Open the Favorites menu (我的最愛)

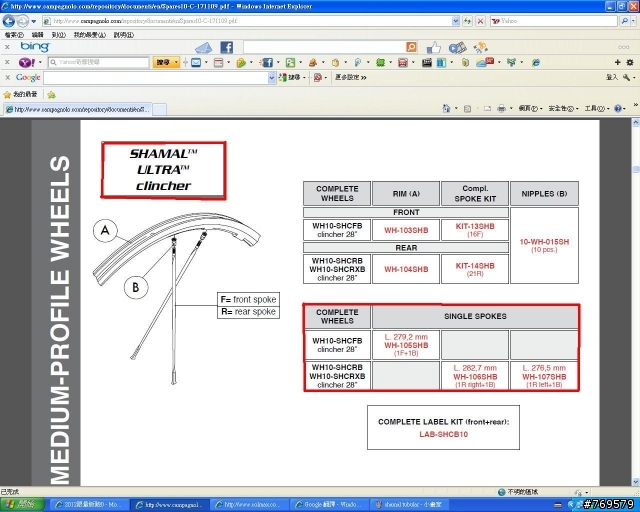point(89,35)
